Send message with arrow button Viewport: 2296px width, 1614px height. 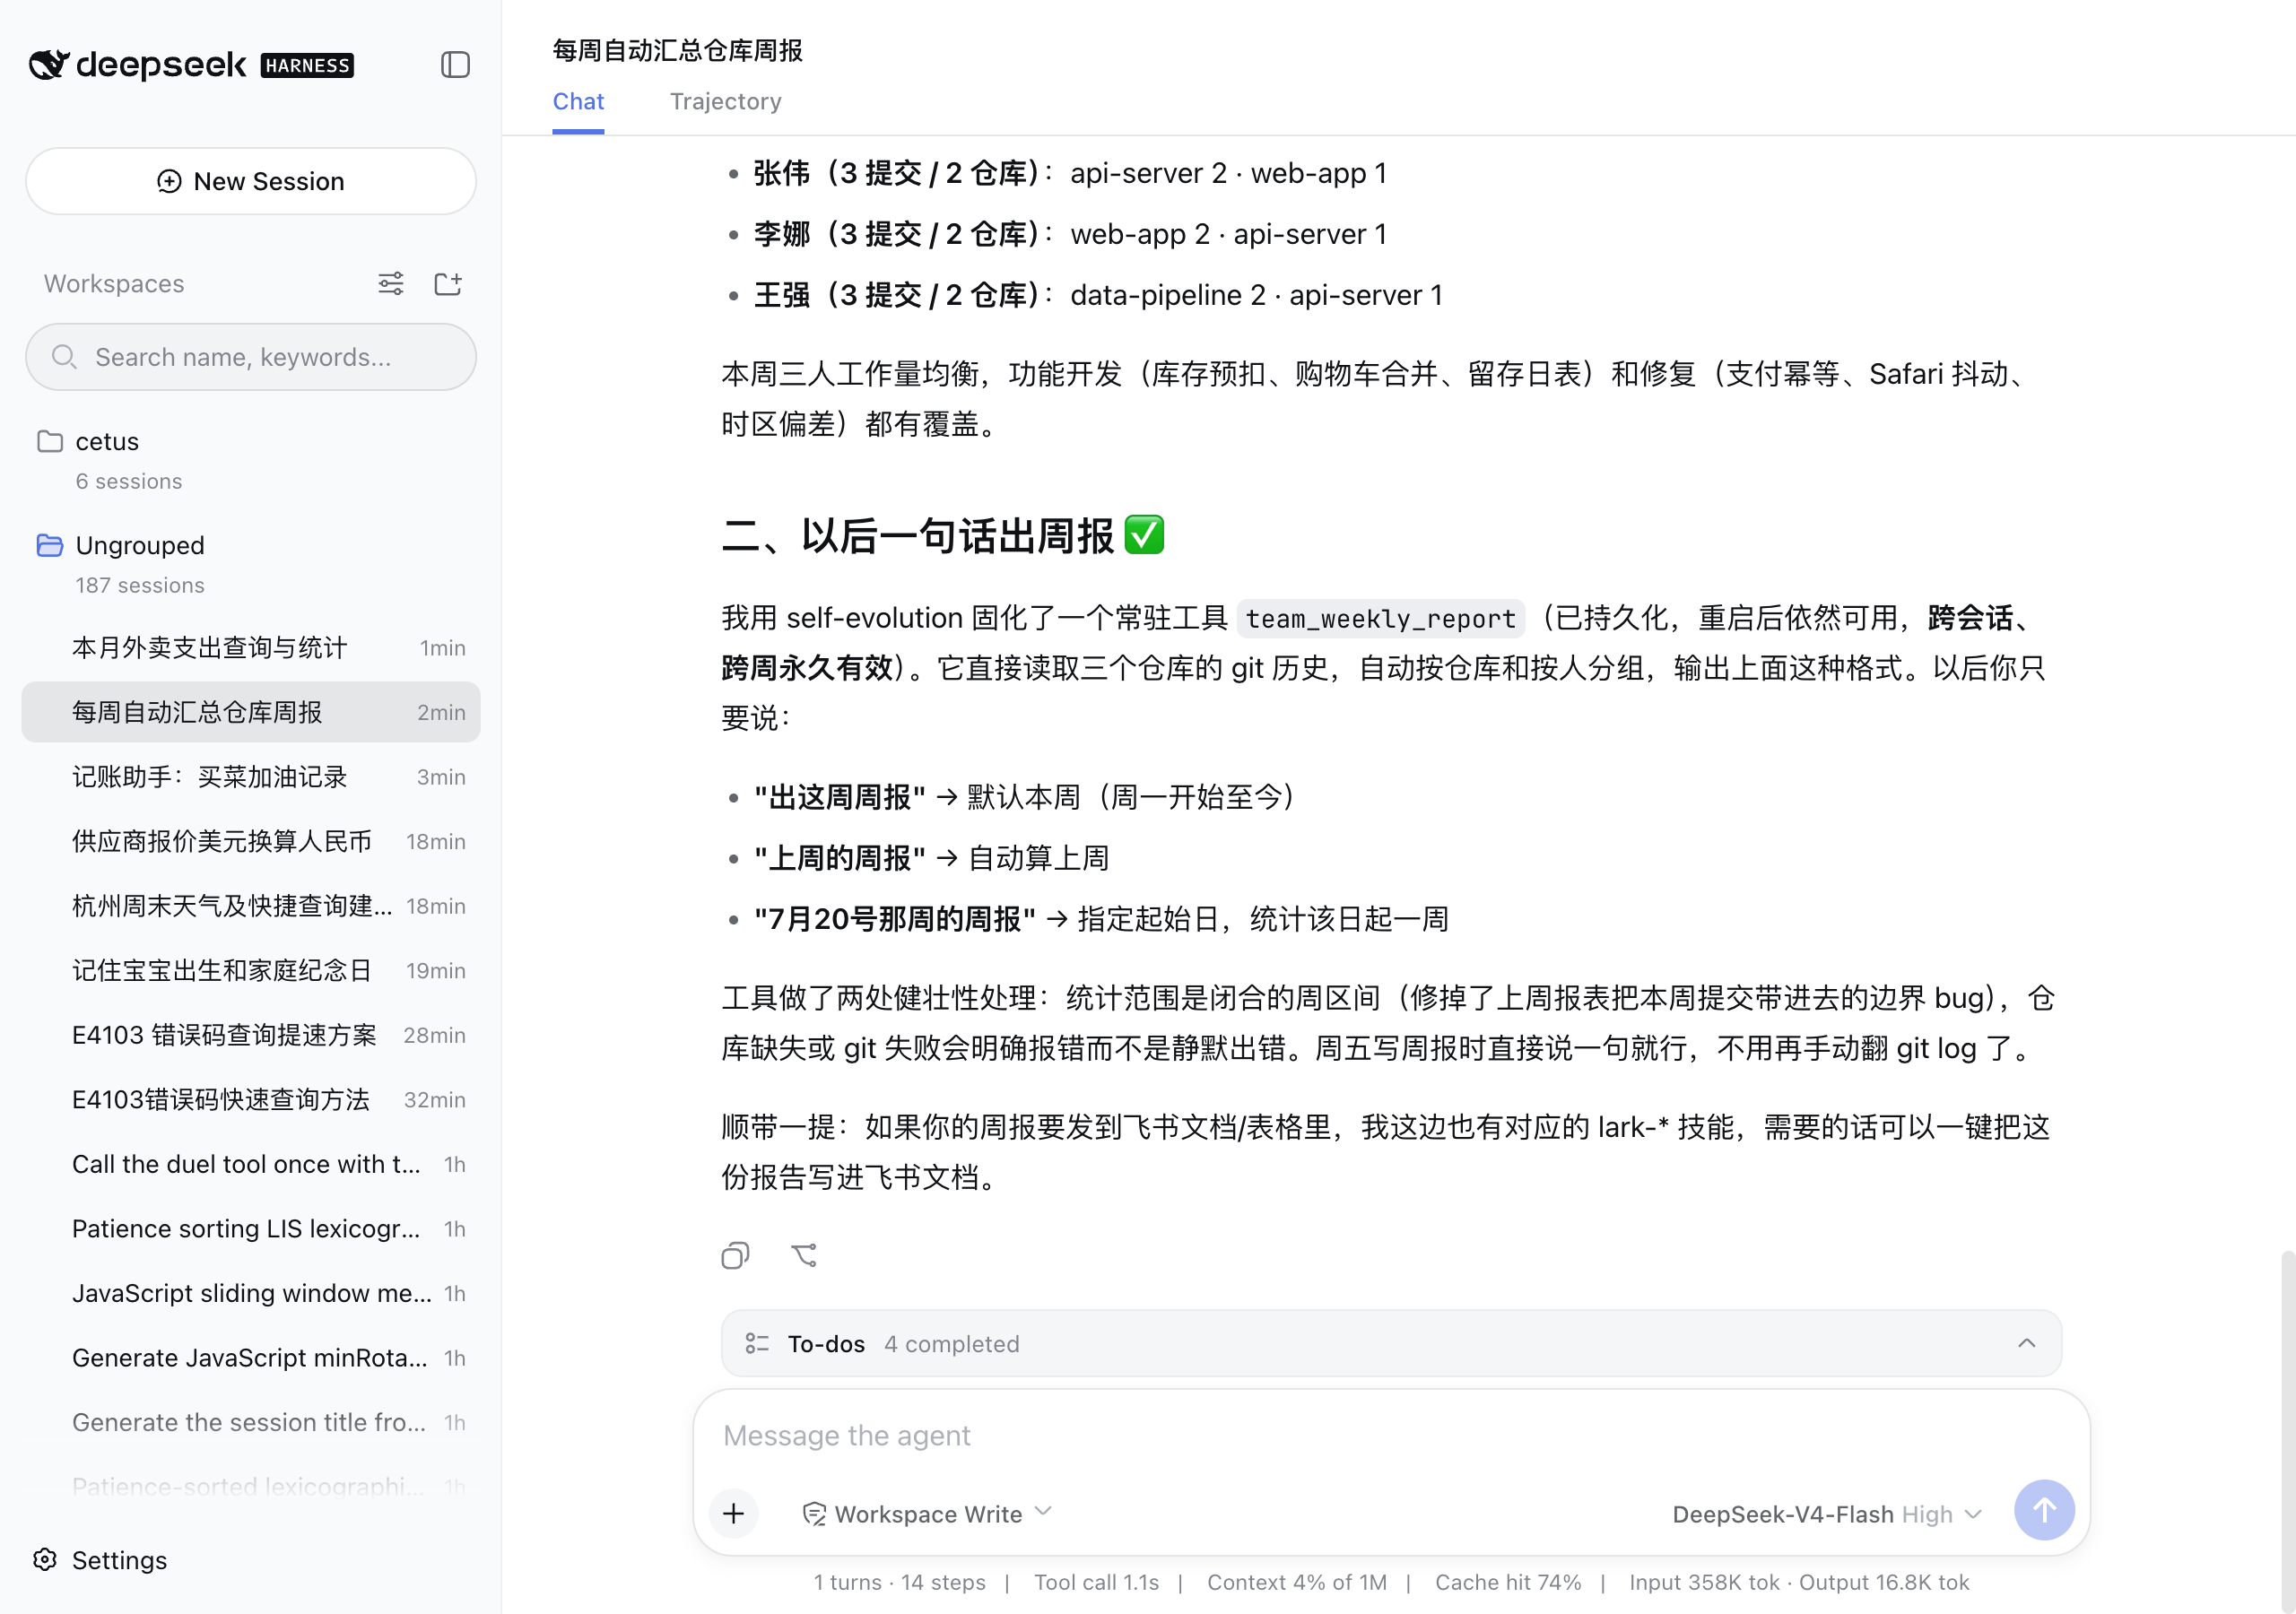point(2044,1510)
